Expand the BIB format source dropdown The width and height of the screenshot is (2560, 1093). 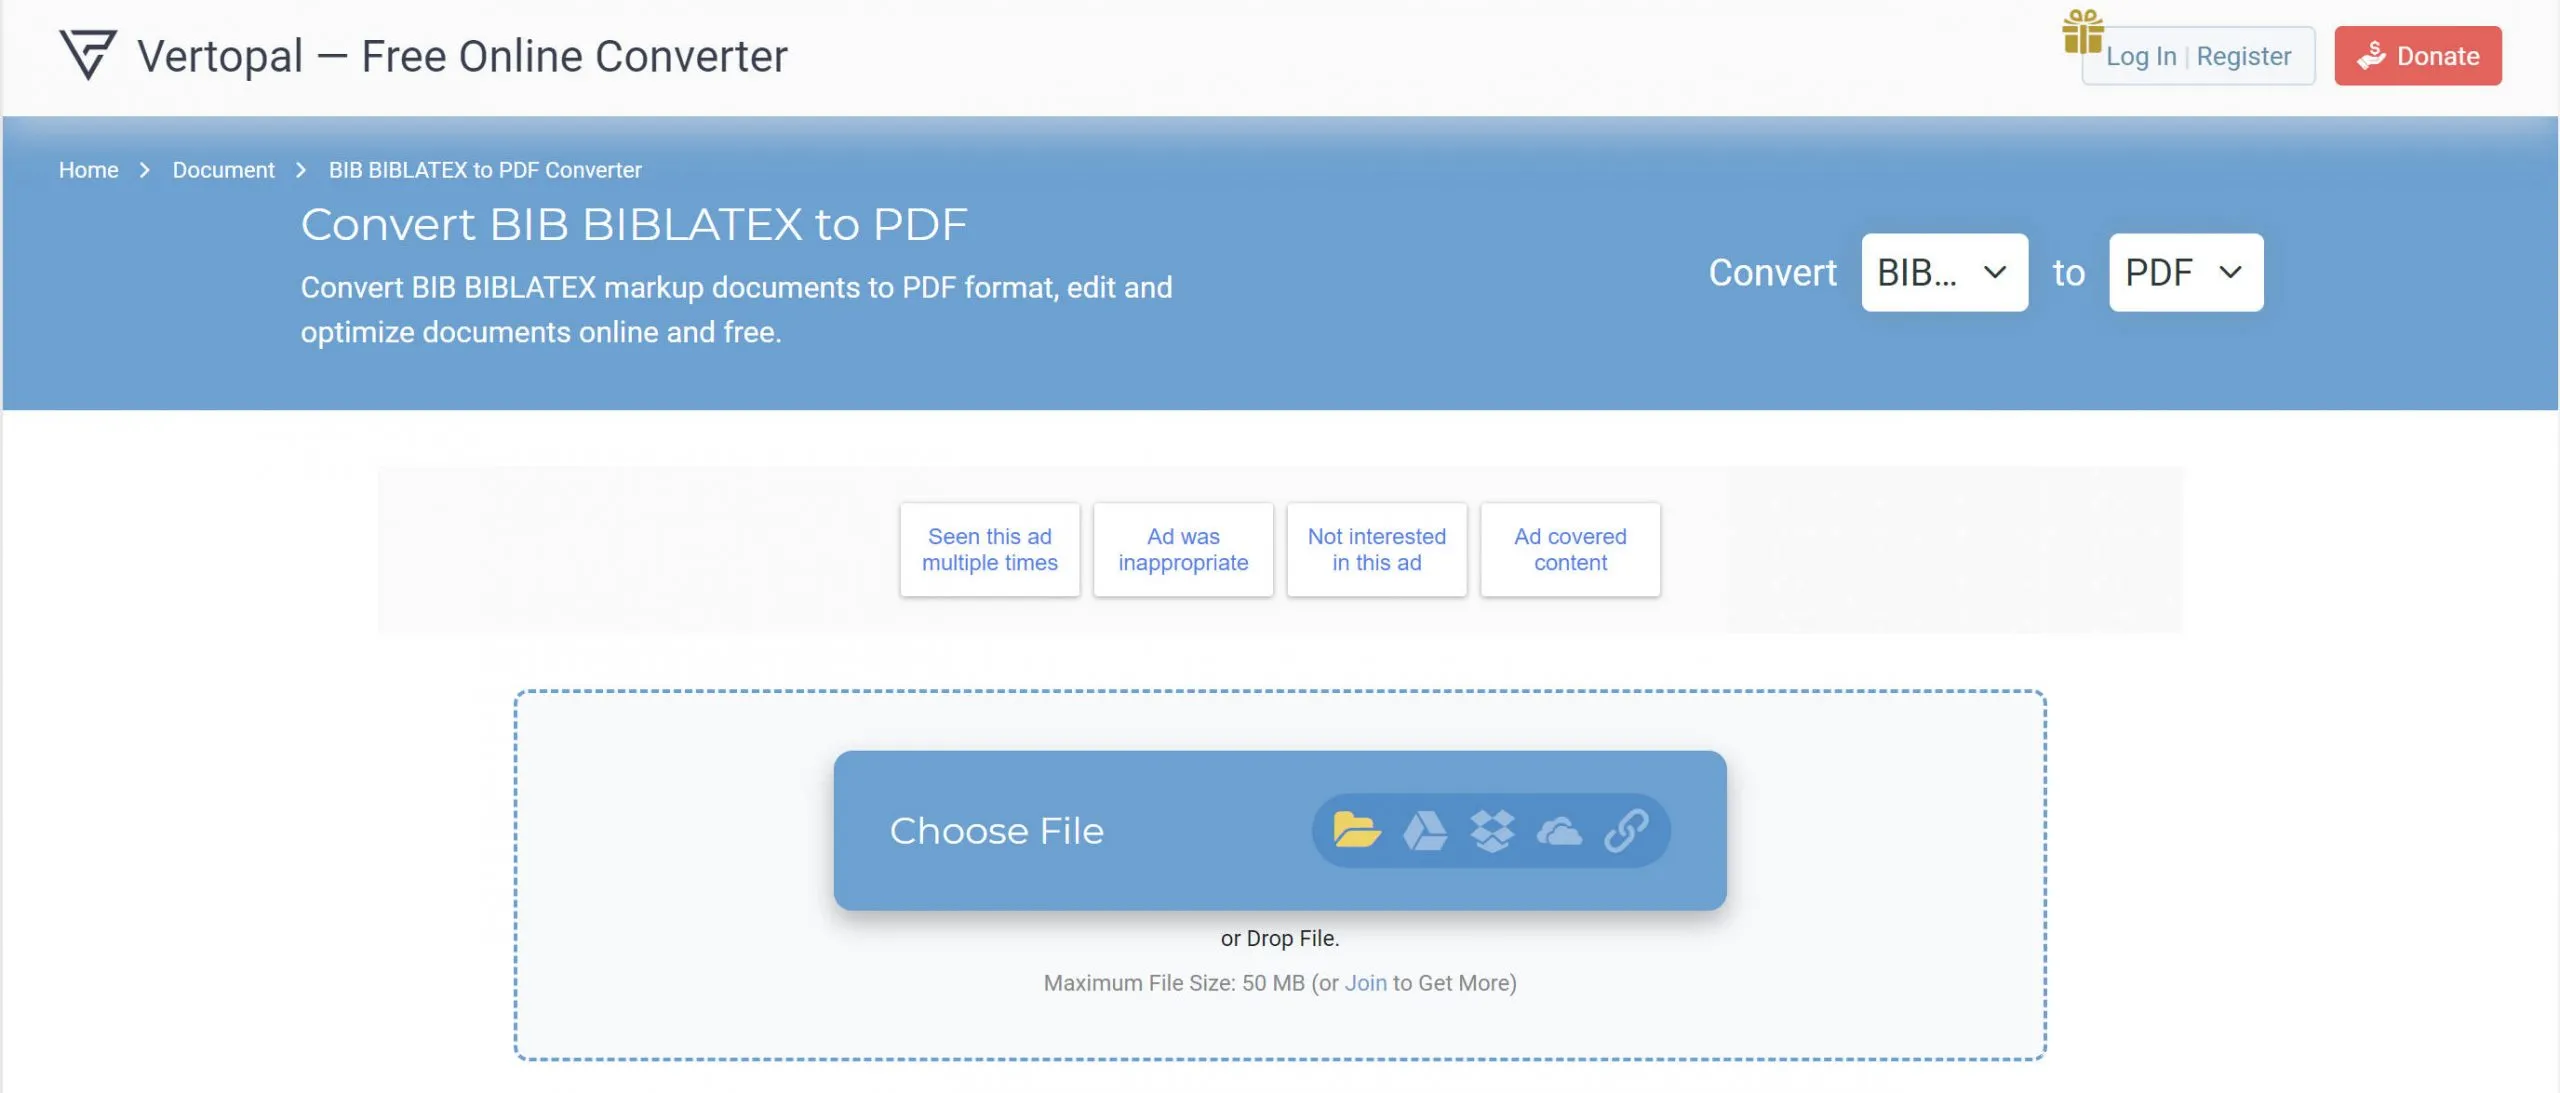(1944, 271)
